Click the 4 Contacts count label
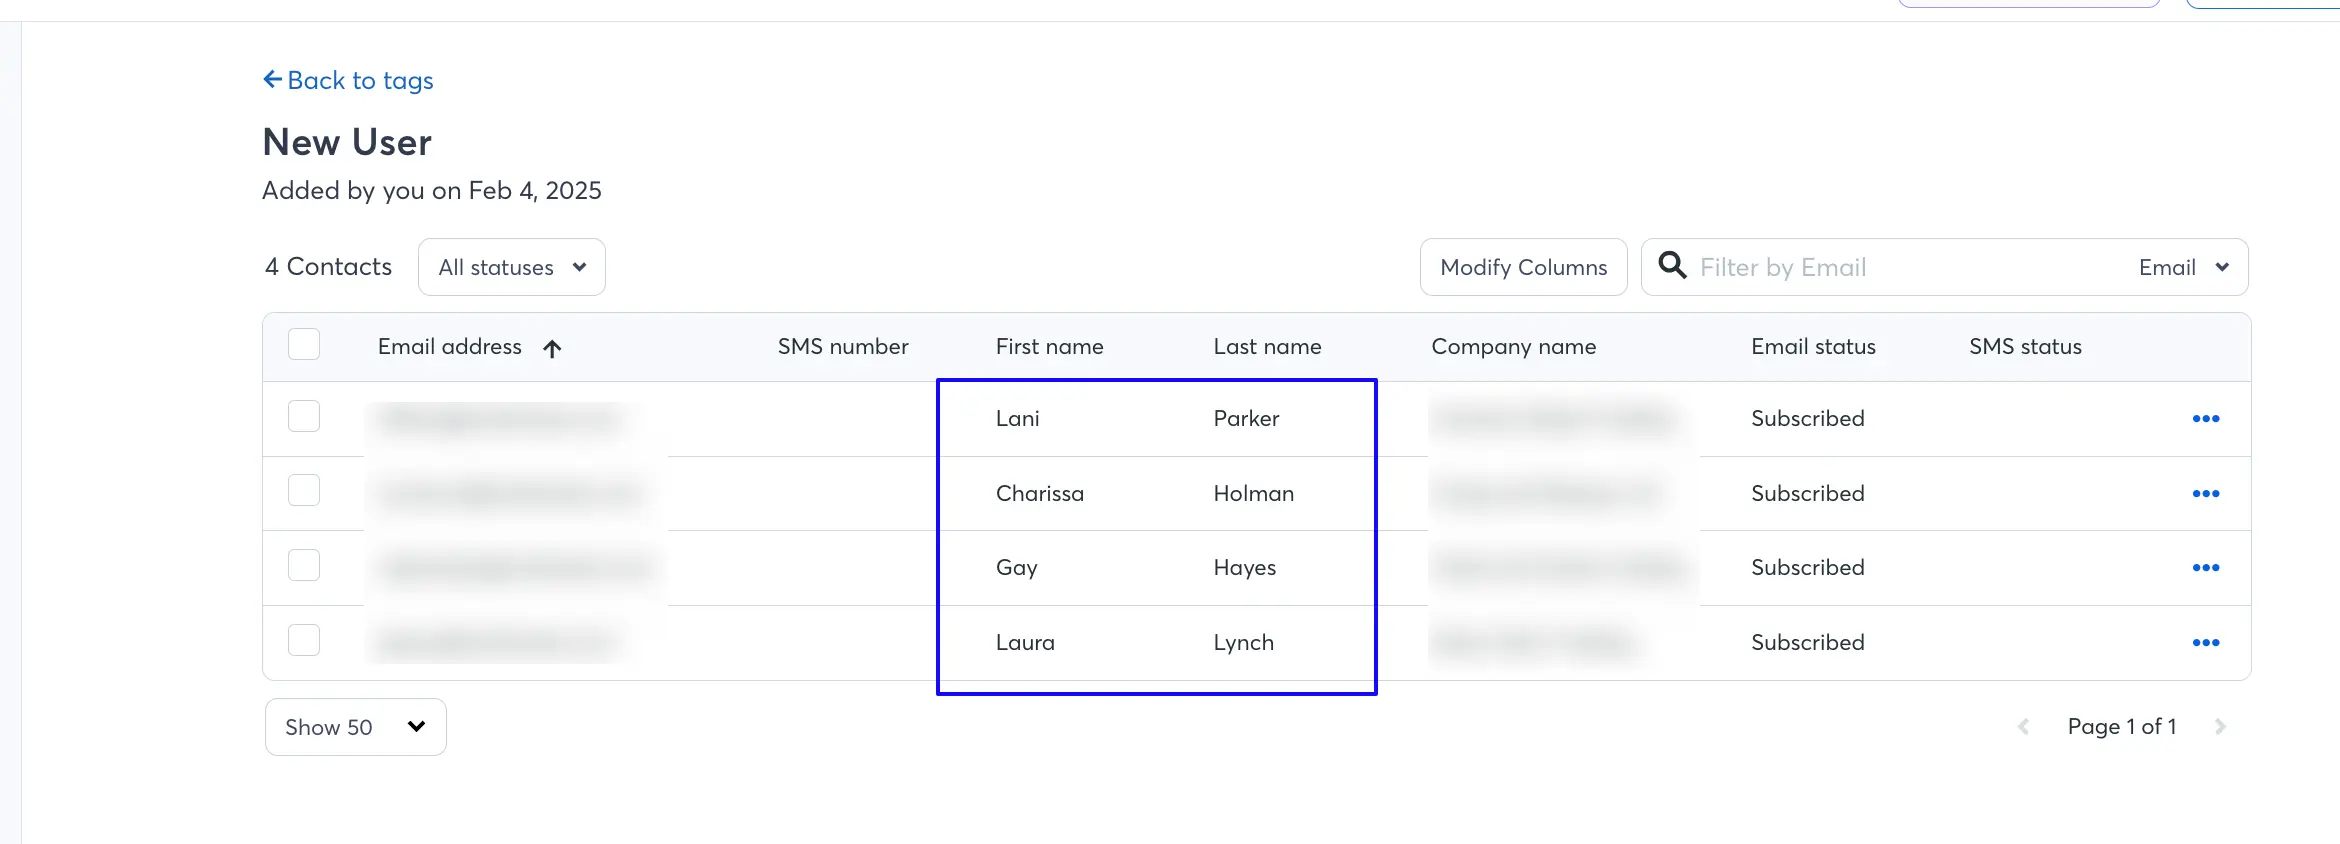 pos(328,267)
